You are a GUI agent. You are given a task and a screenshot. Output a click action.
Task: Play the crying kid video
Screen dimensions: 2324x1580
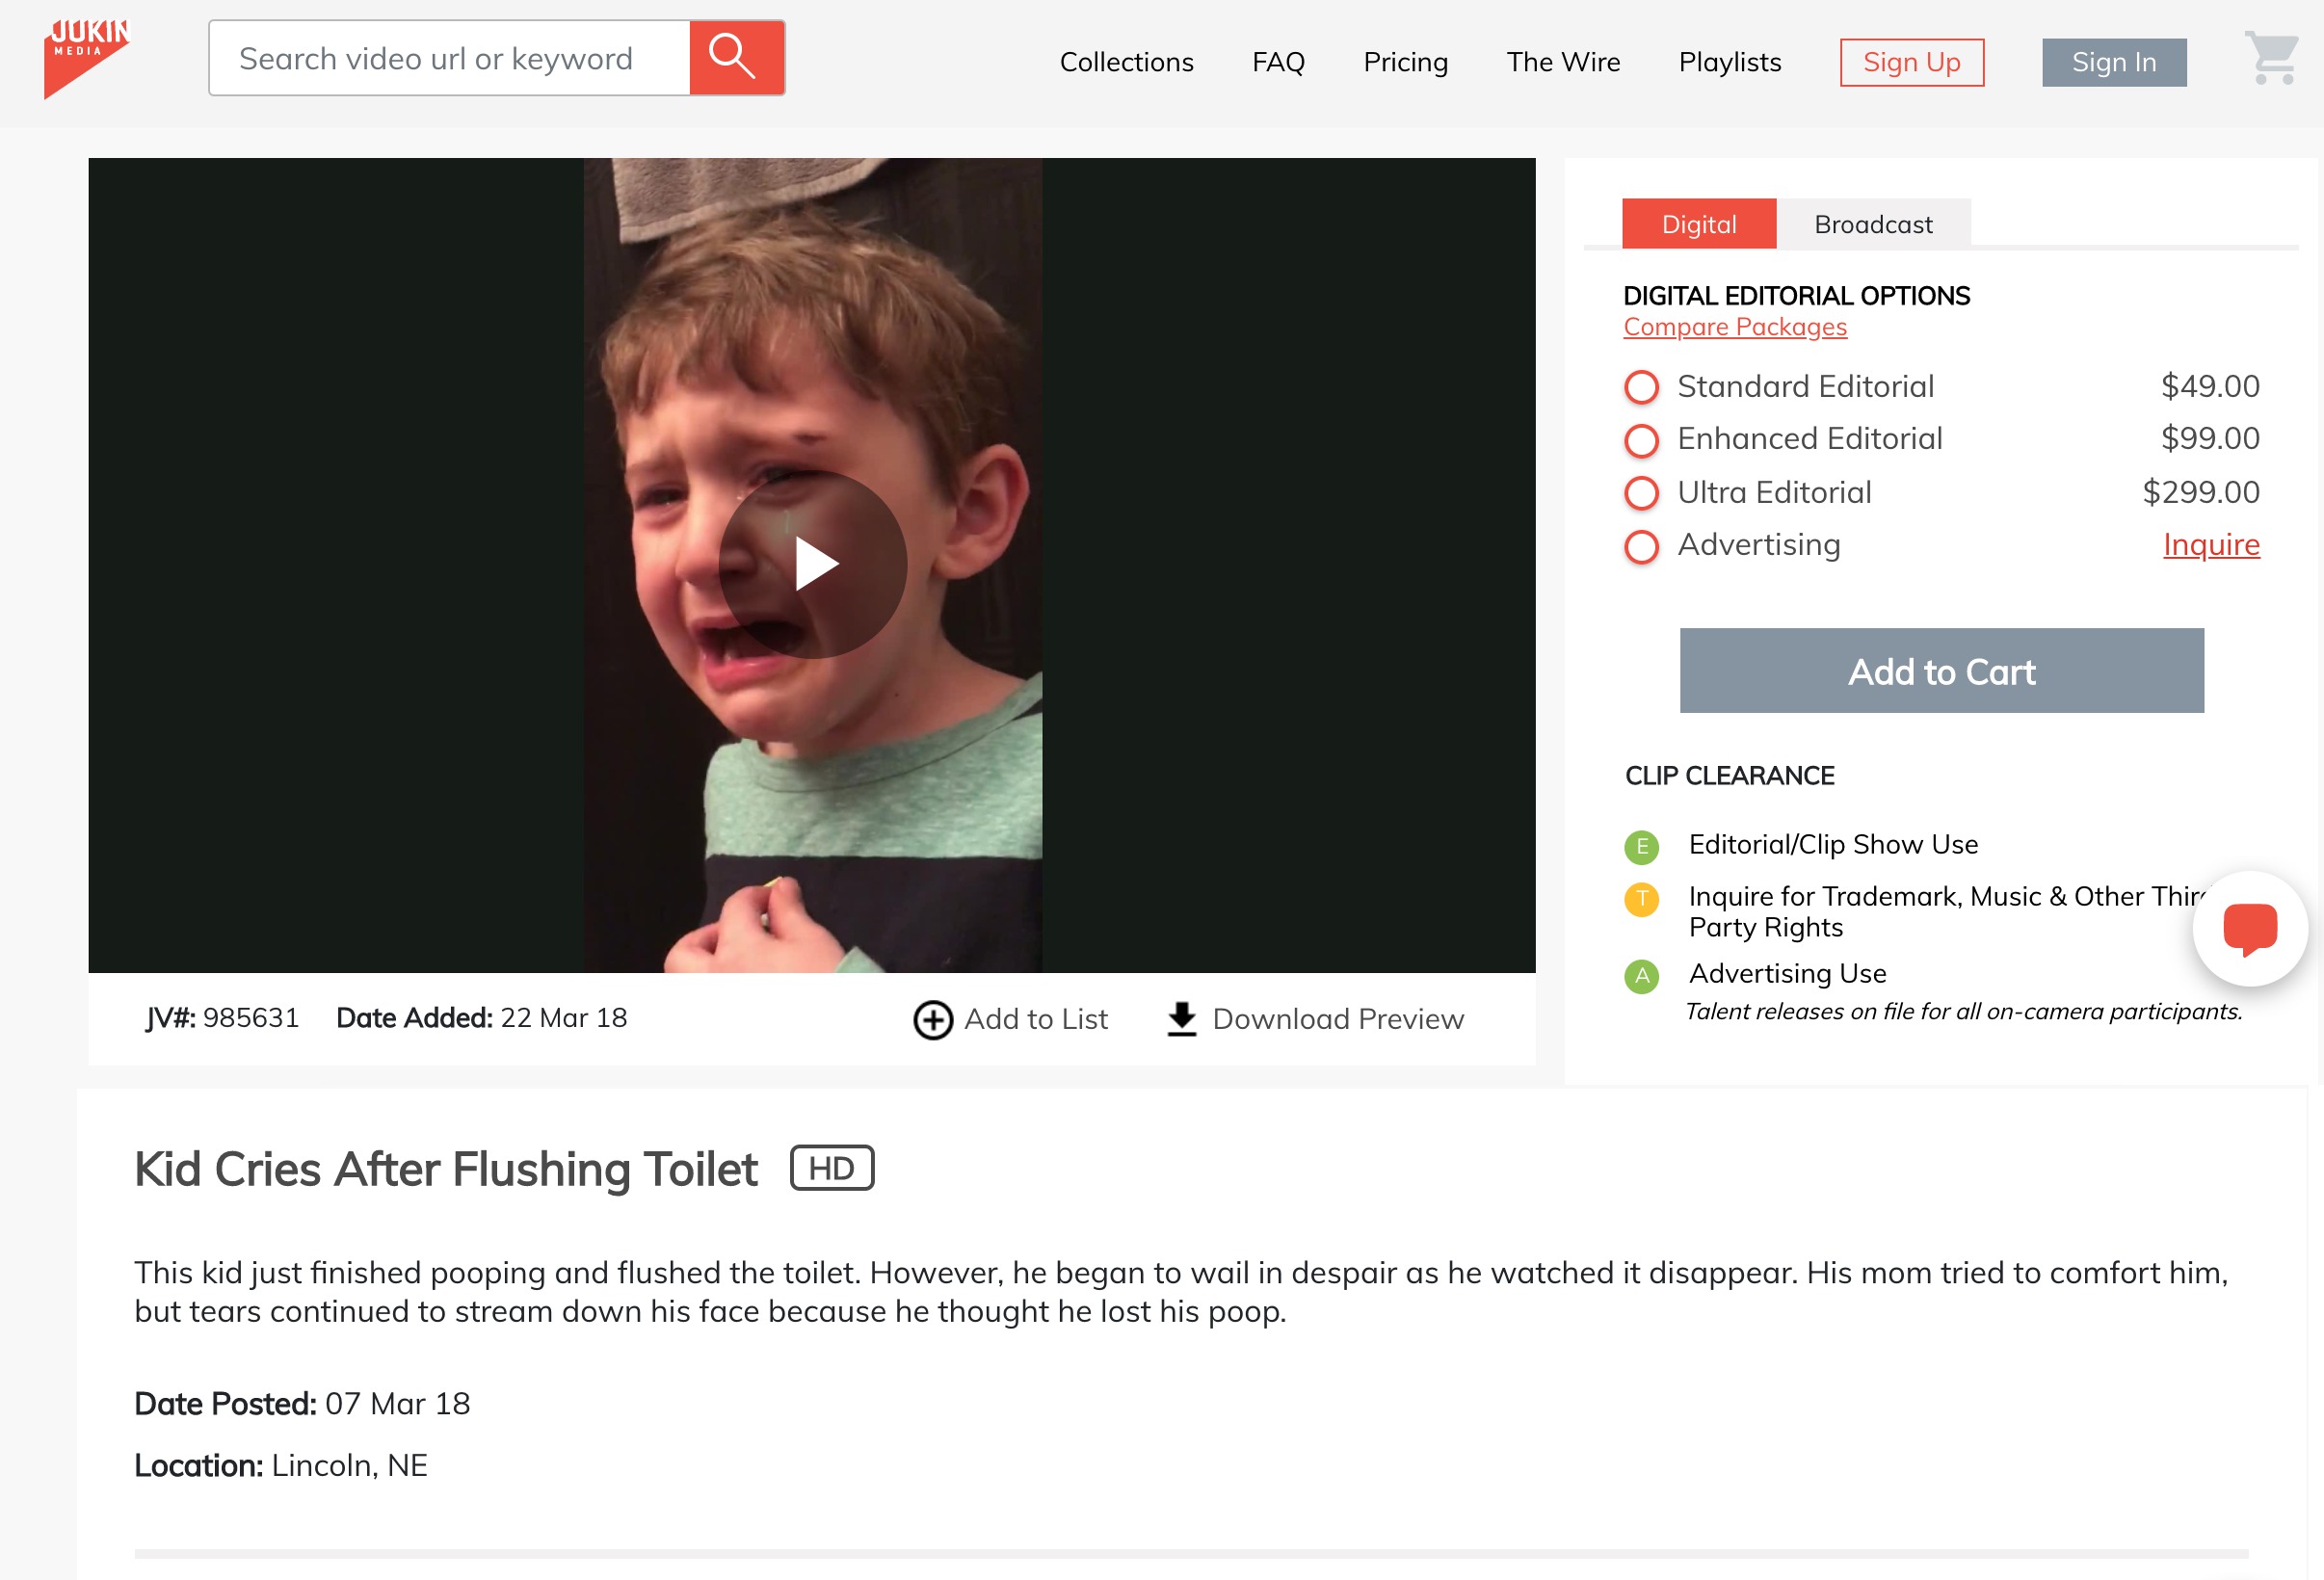pyautogui.click(x=812, y=564)
